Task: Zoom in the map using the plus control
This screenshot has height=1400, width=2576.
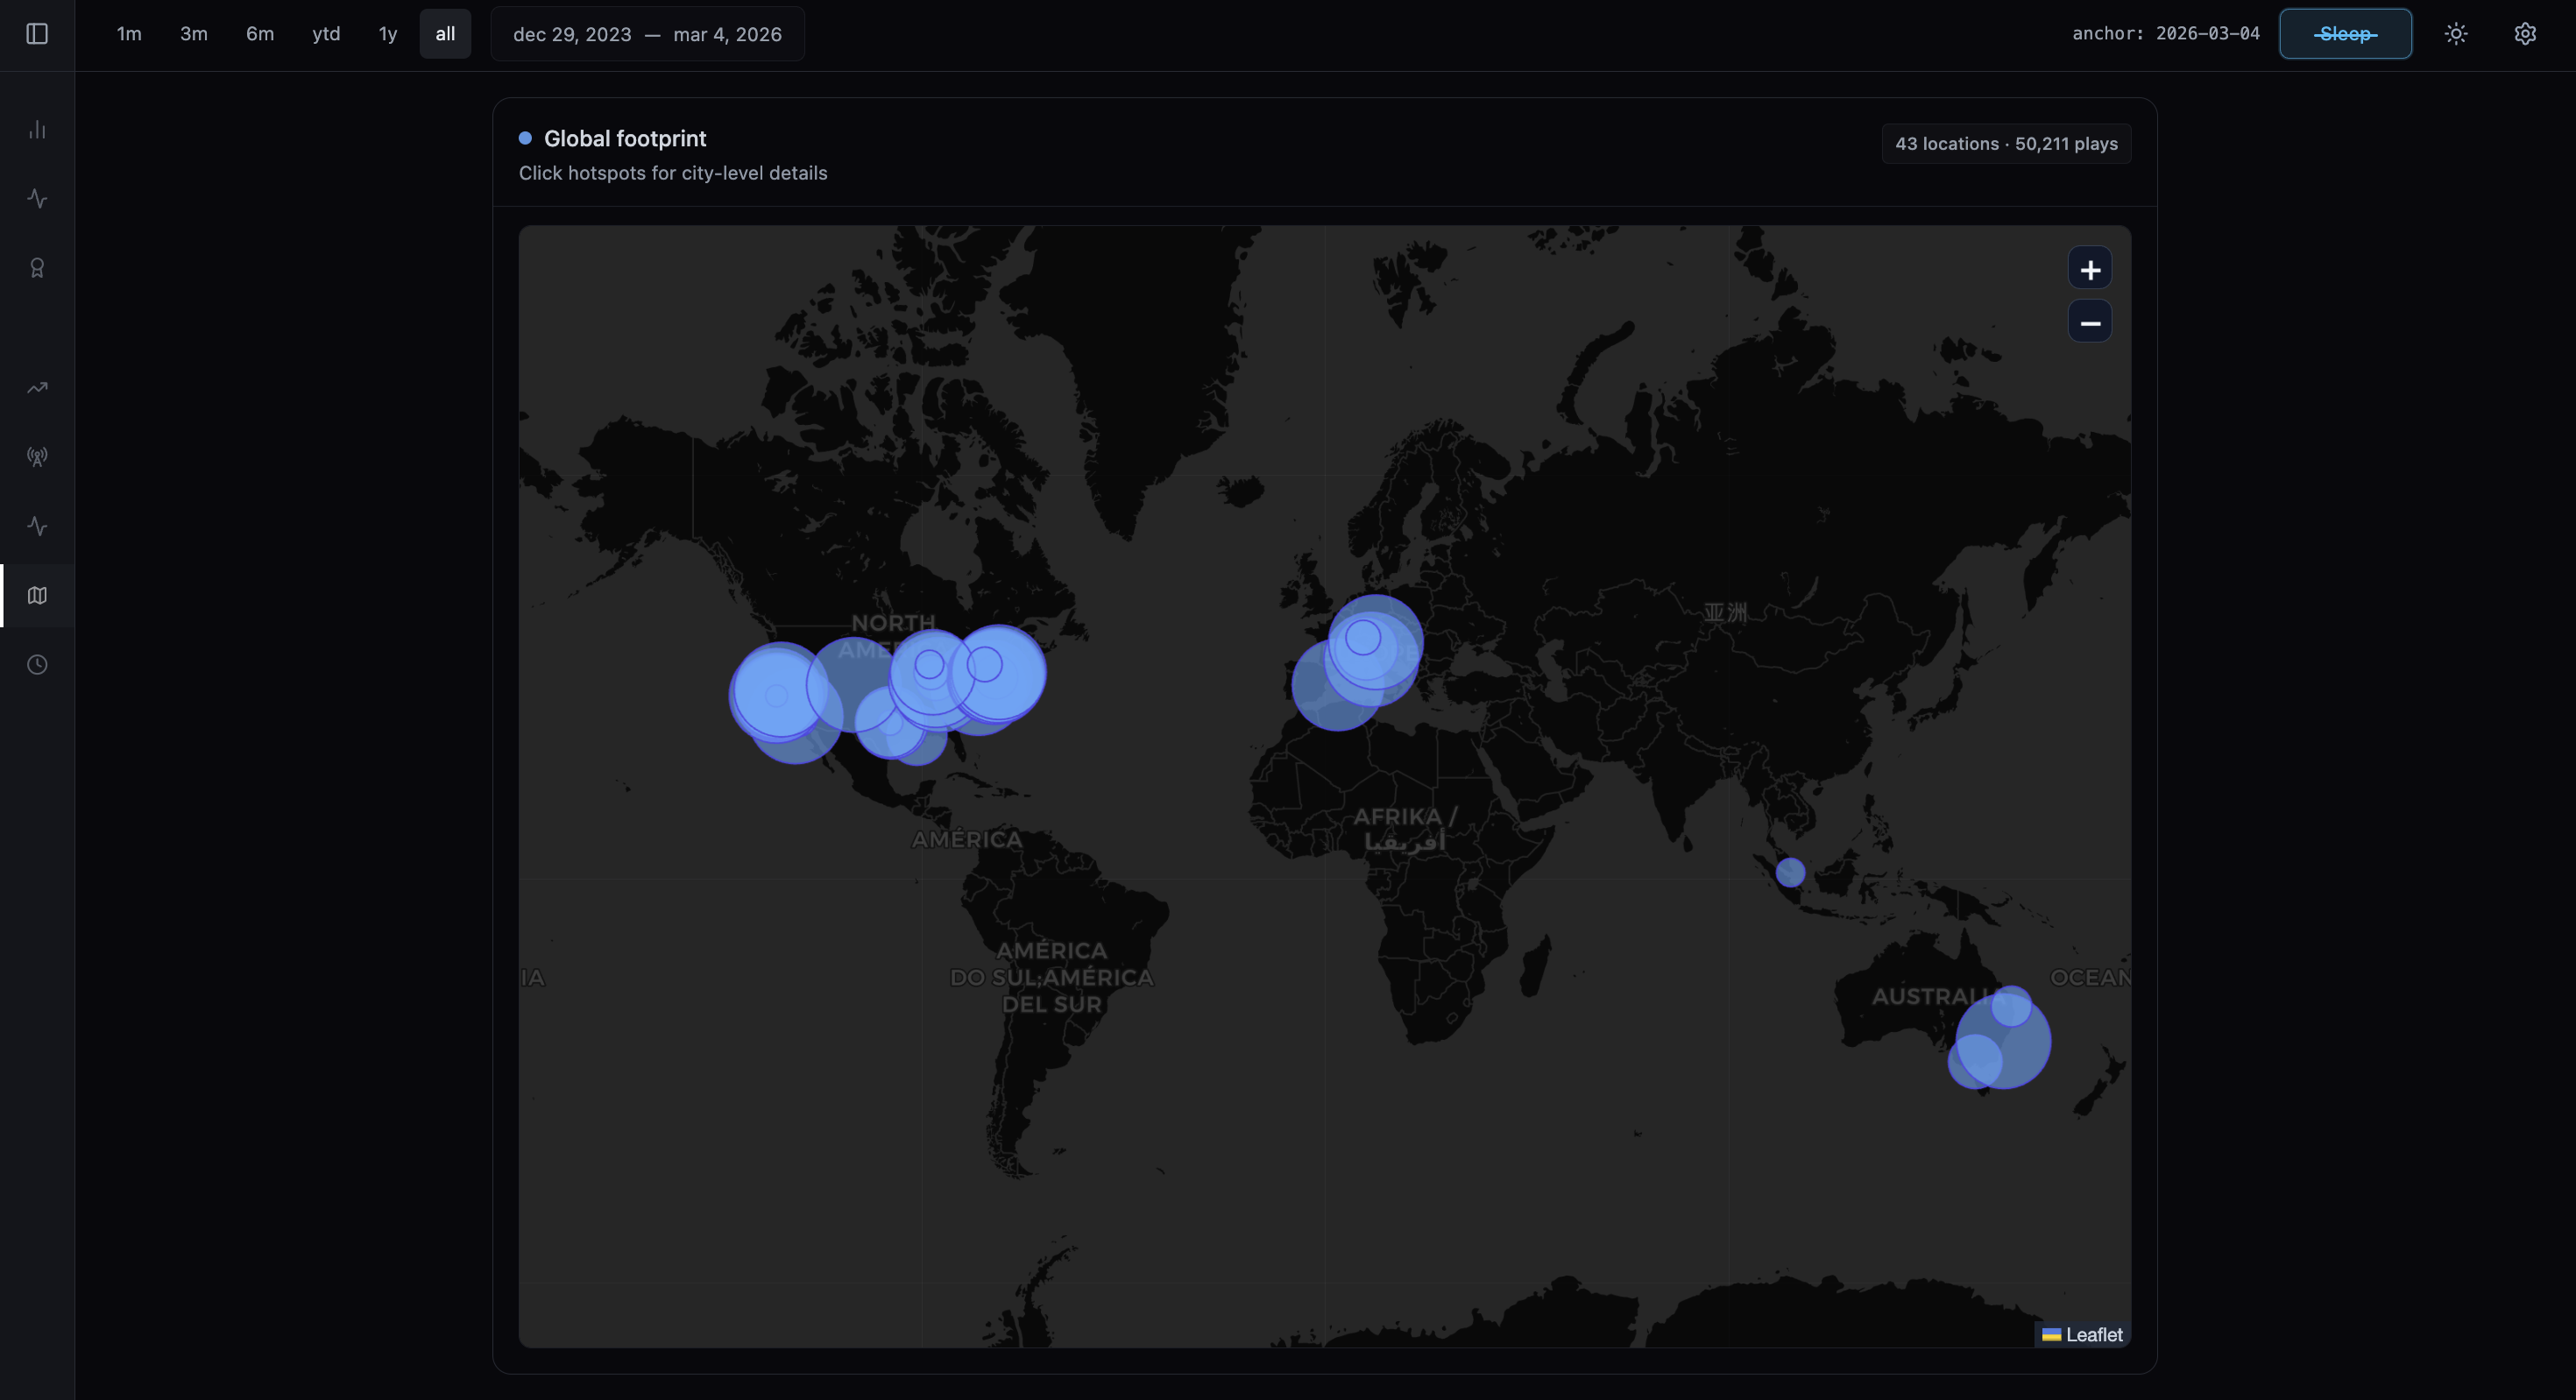Action: pyautogui.click(x=2089, y=267)
